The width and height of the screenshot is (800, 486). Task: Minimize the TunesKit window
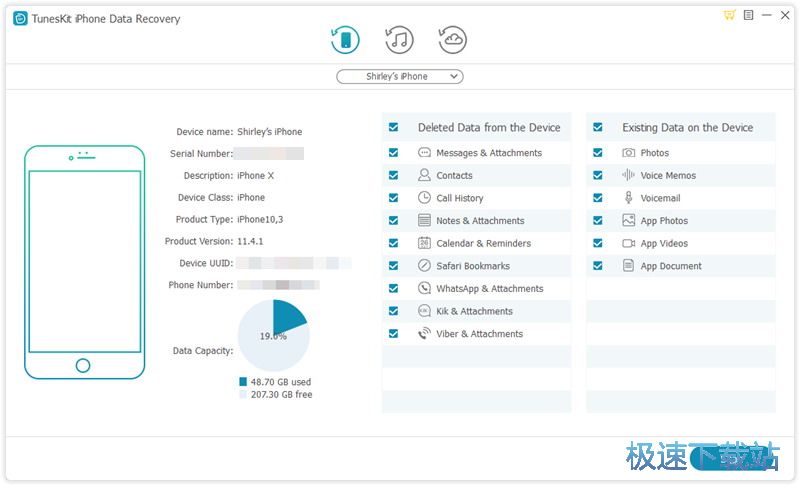click(766, 15)
